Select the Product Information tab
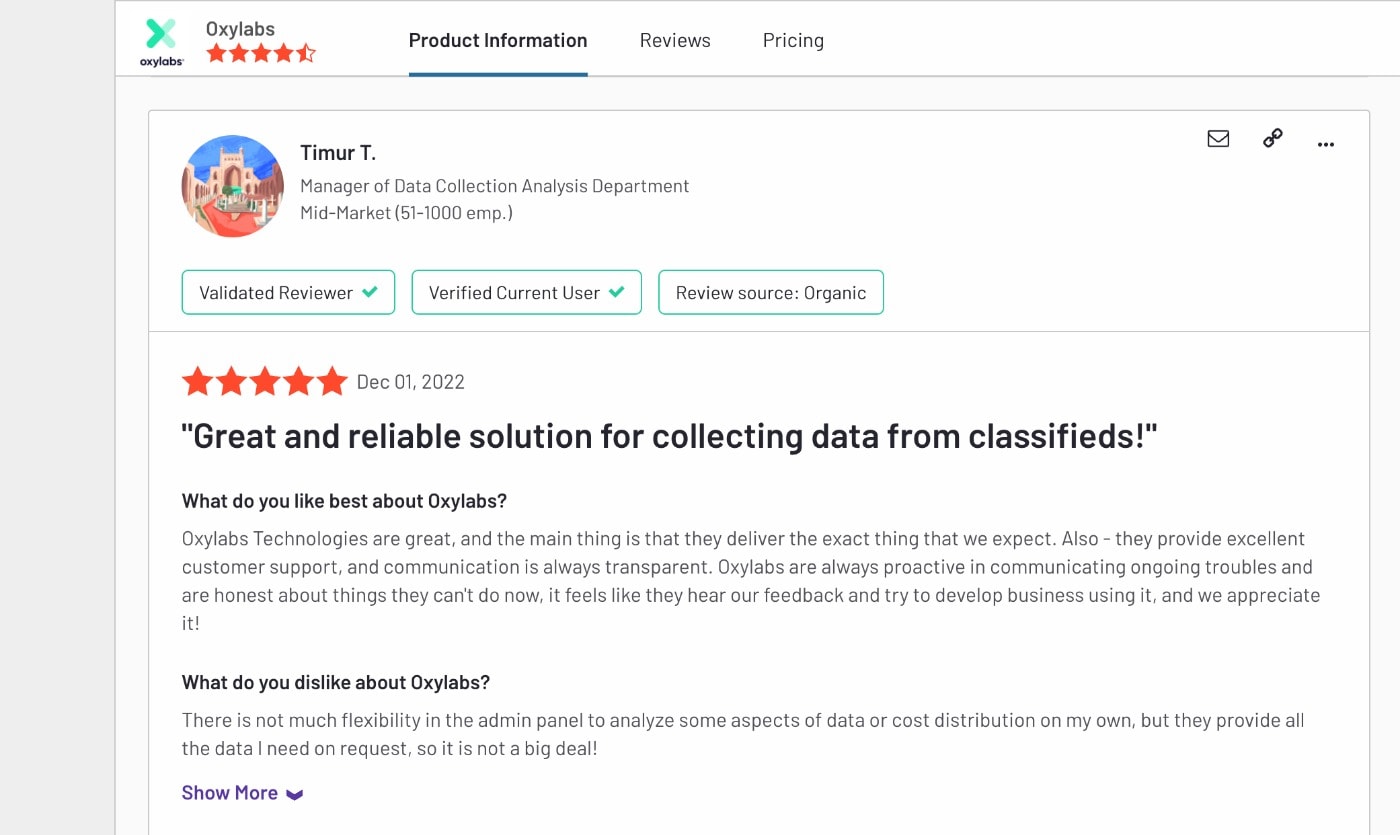 498,40
